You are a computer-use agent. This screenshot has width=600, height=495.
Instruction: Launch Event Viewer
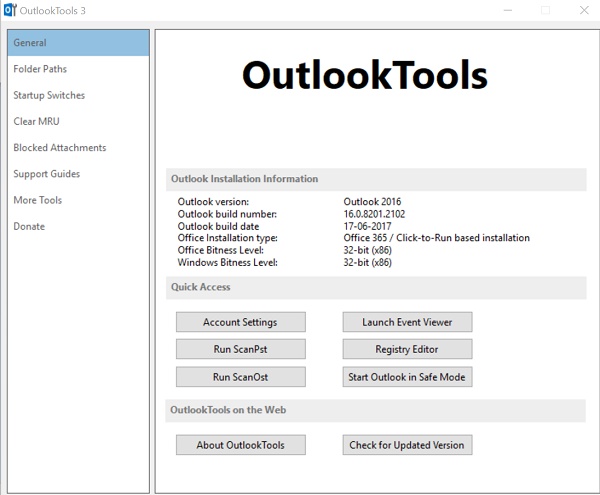[x=407, y=322]
